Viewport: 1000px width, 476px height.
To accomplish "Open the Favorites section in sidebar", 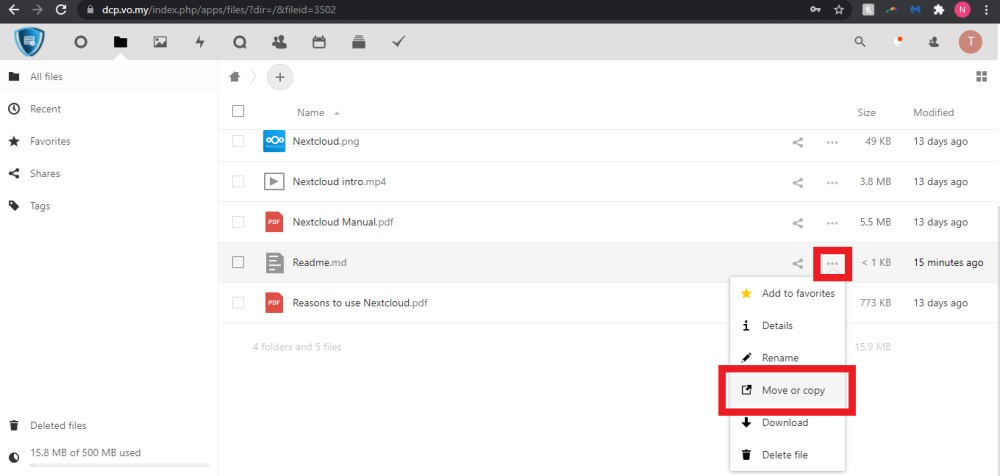I will [50, 142].
